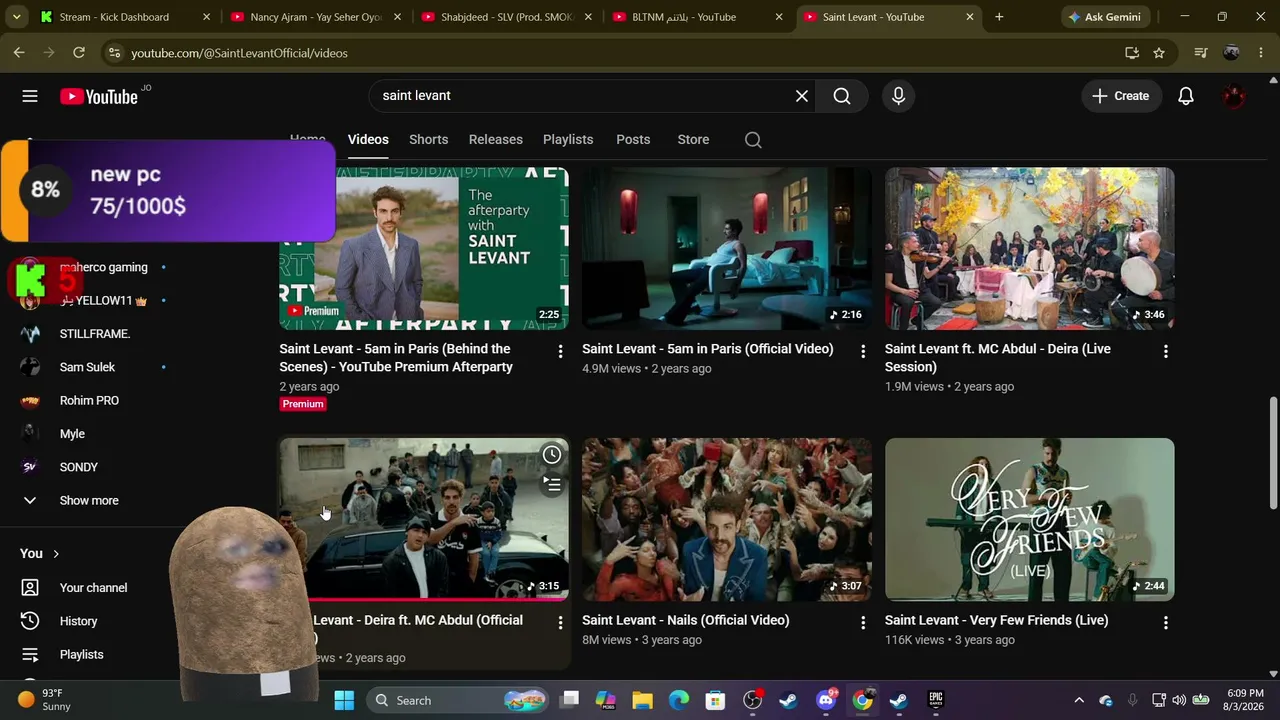Open the Chrome three-dot menu
This screenshot has width=1280, height=720.
click(1261, 53)
